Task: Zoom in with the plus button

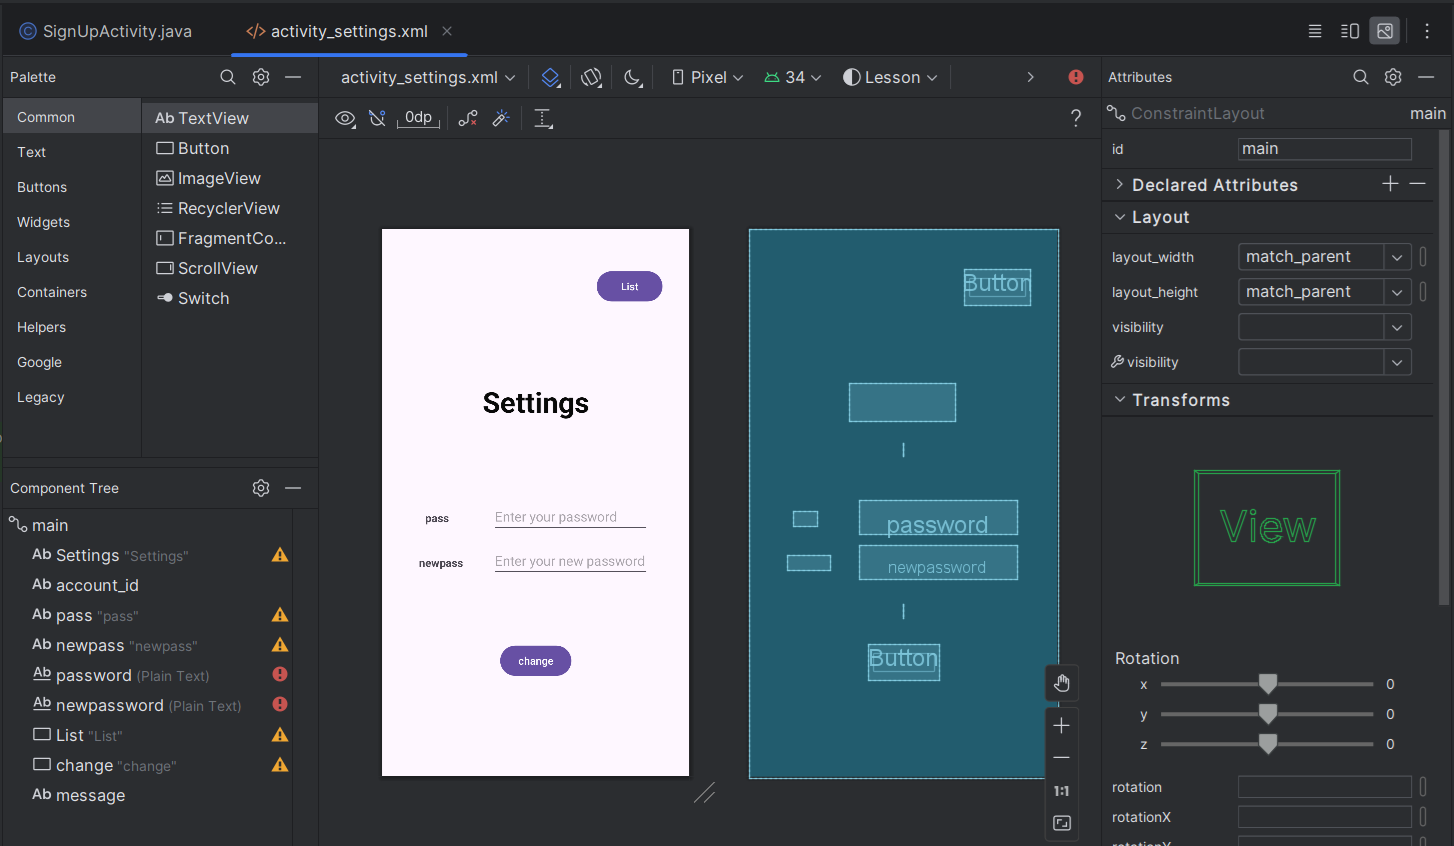Action: (x=1062, y=725)
